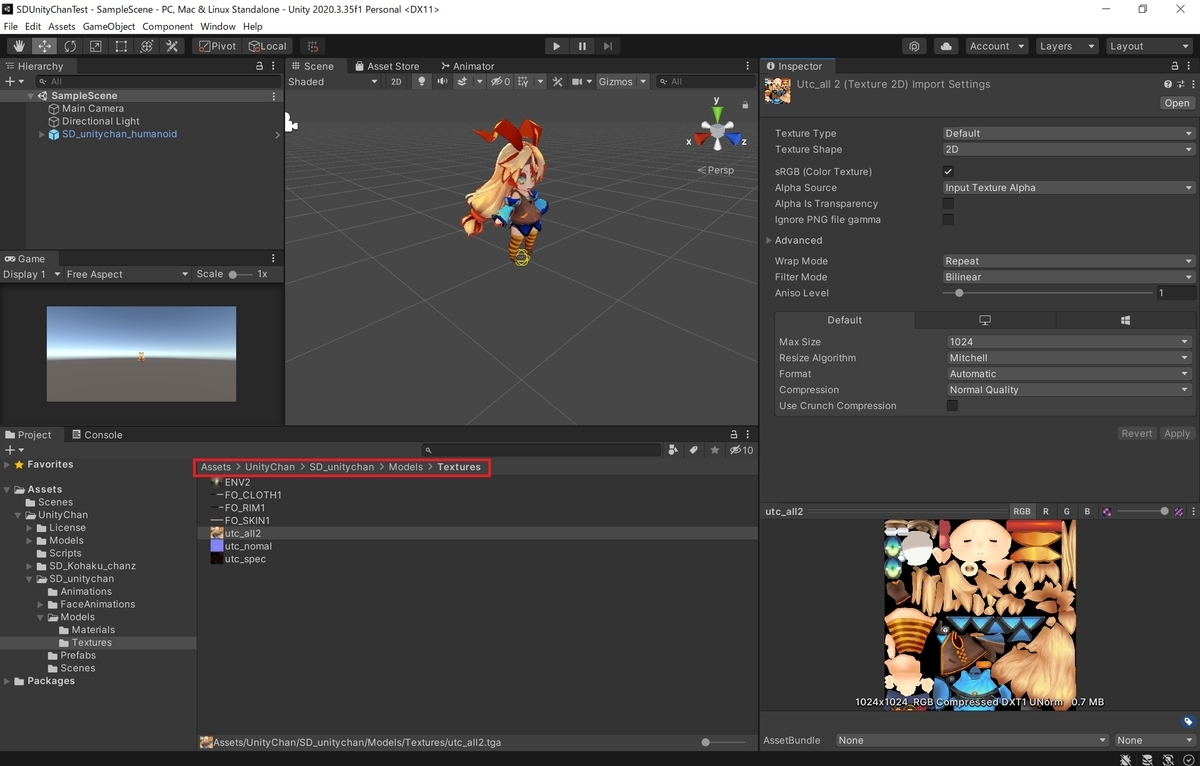Expand SD_unitychan_humanoid in Hierarchy
The image size is (1200, 766).
[x=41, y=134]
